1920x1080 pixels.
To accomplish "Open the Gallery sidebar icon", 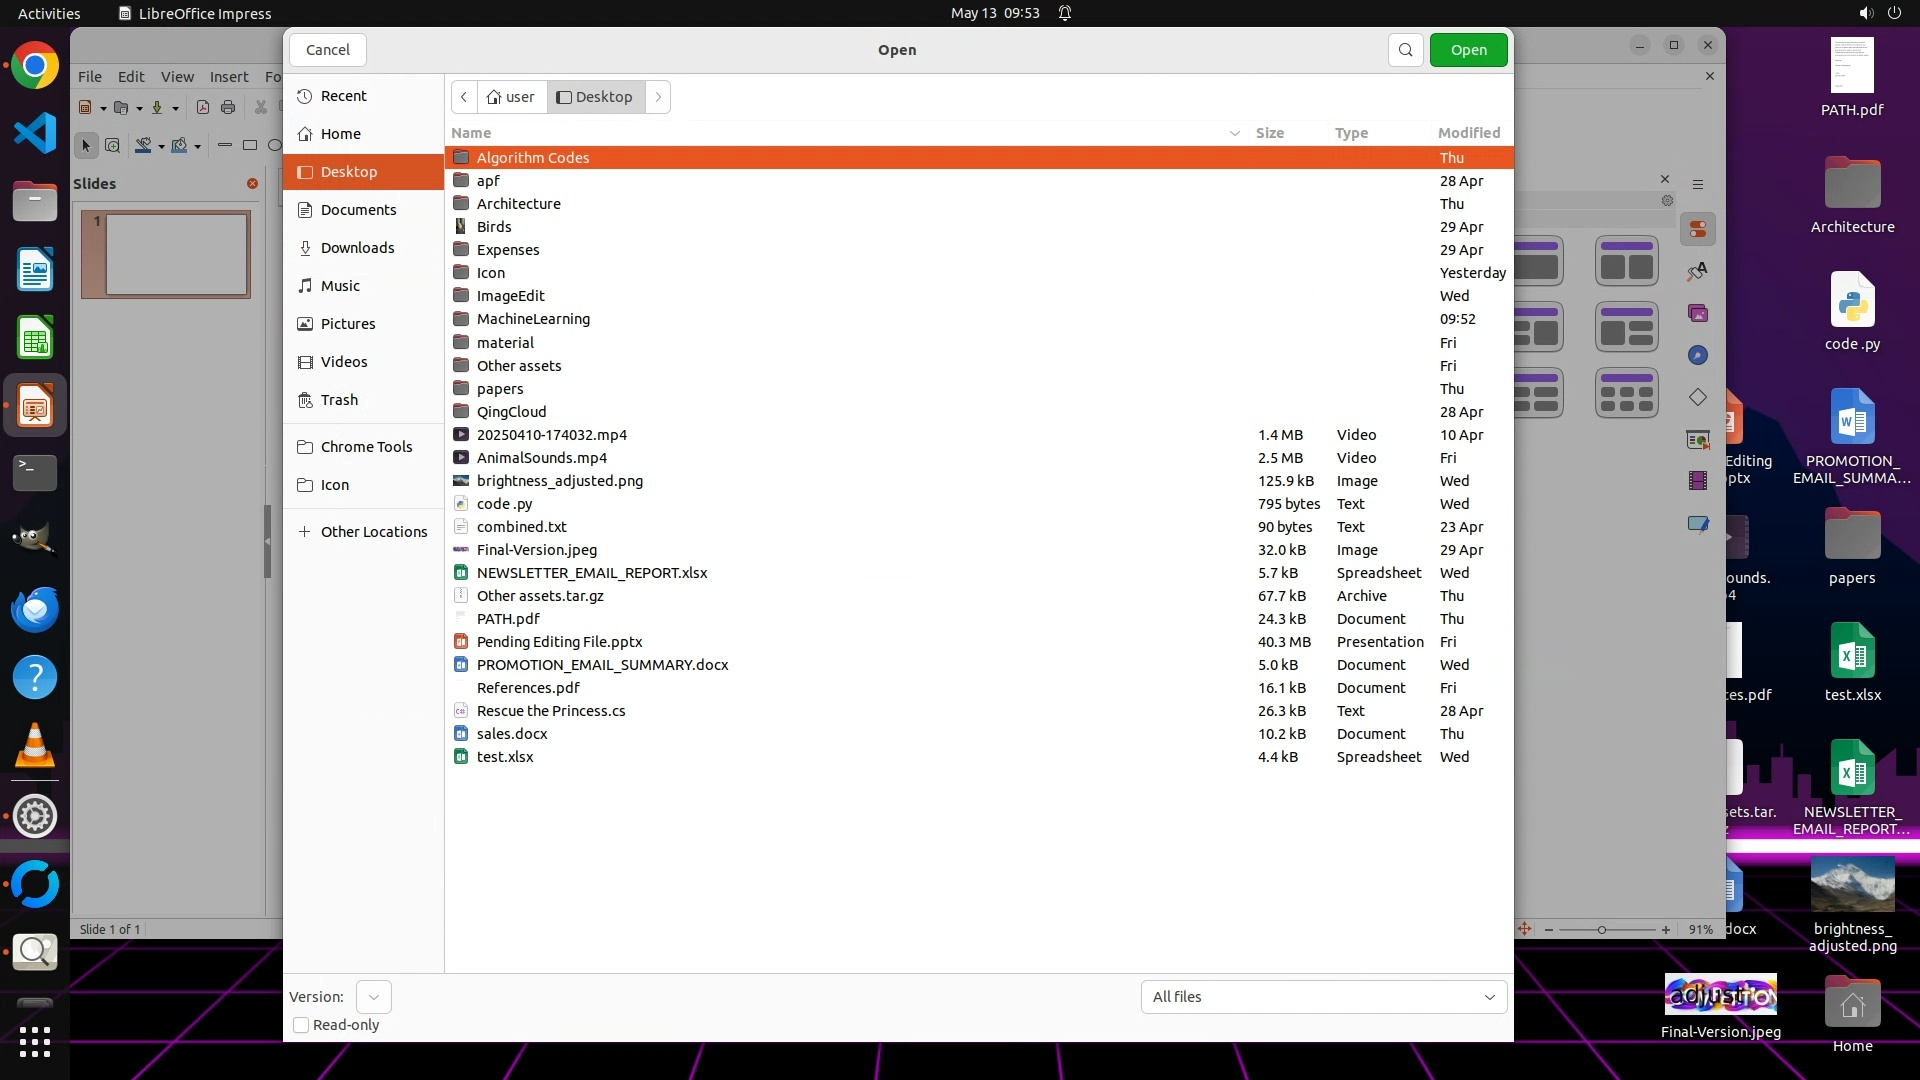I will (x=1698, y=314).
